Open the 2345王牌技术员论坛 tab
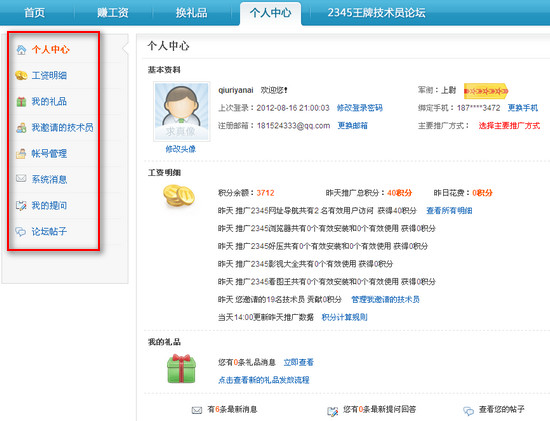Screen dimensions: 550x421 pos(376,13)
